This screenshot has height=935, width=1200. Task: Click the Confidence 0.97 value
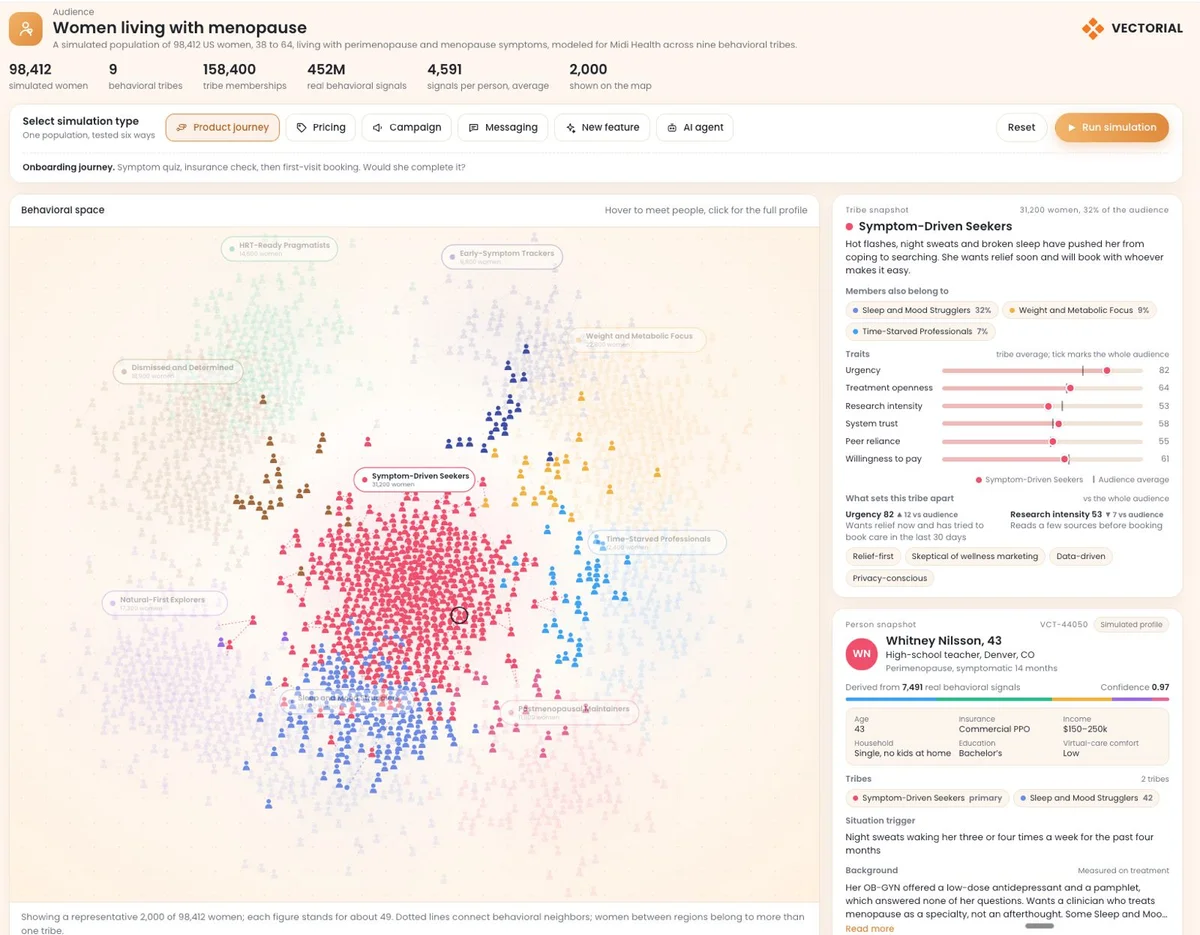[1135, 687]
